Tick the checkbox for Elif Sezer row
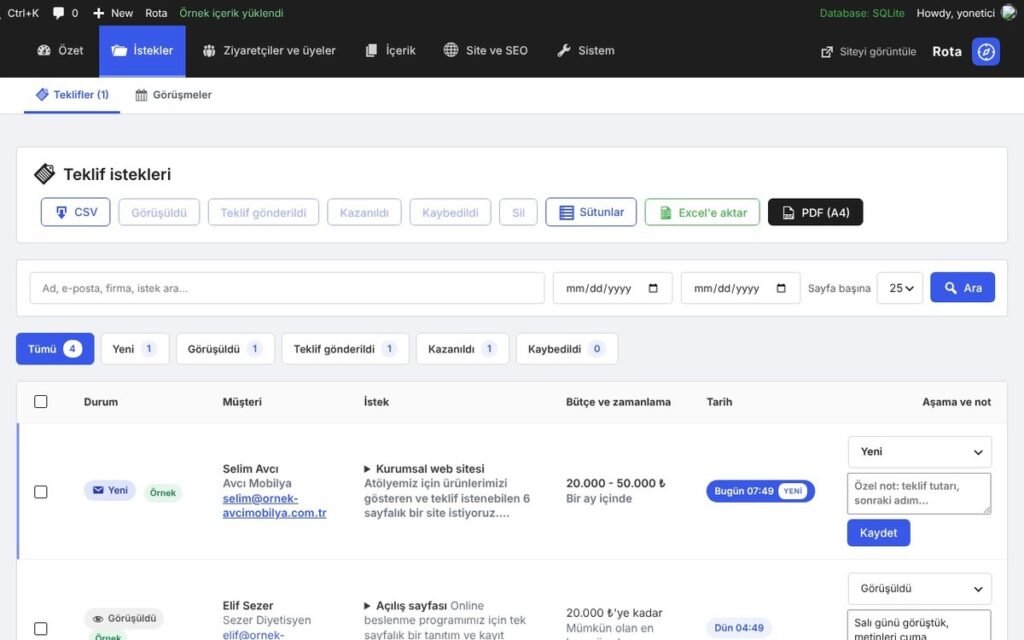 [40, 628]
